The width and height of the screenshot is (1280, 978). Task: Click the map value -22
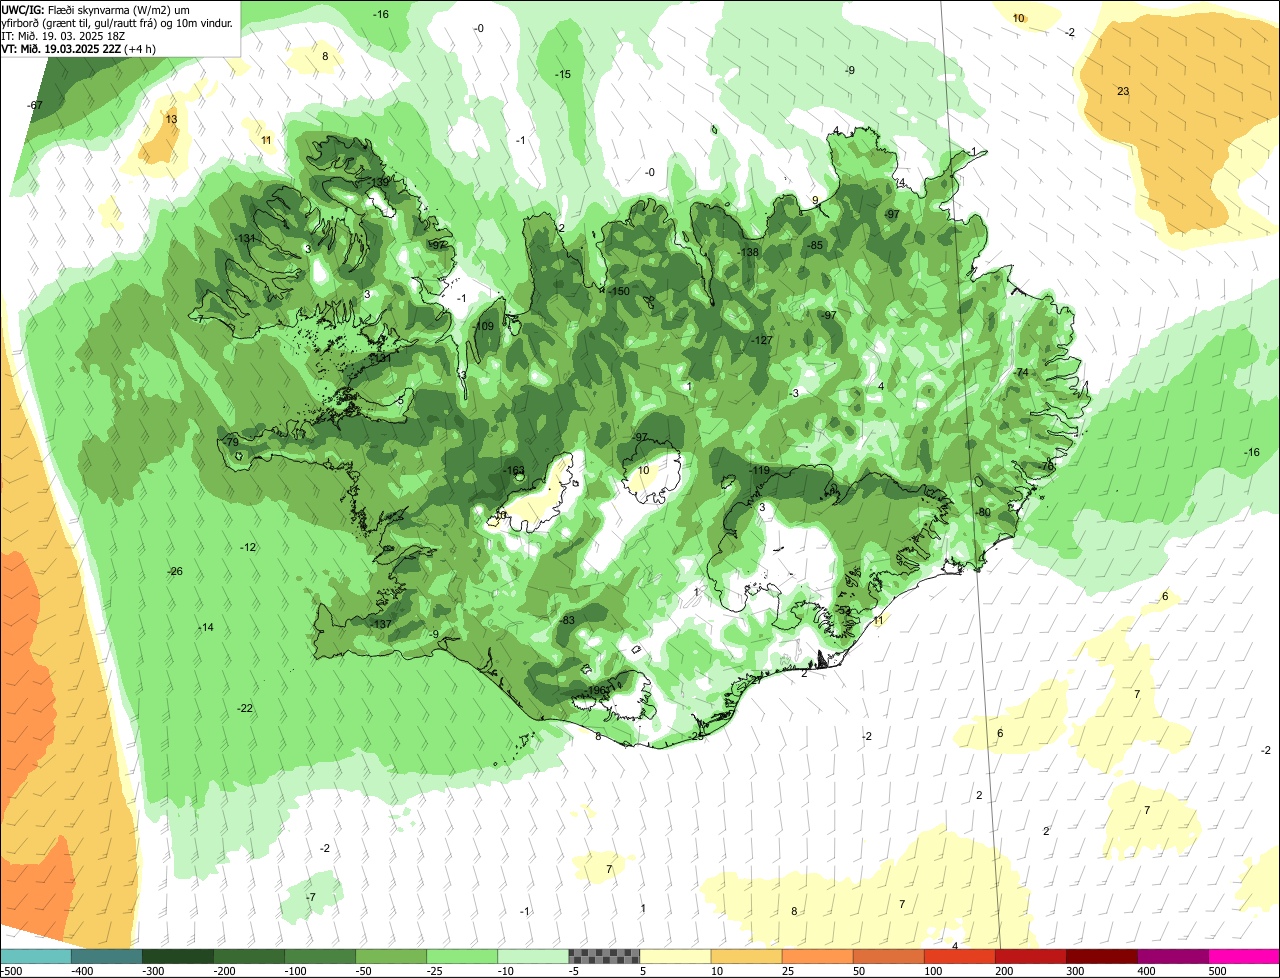pyautogui.click(x=245, y=708)
